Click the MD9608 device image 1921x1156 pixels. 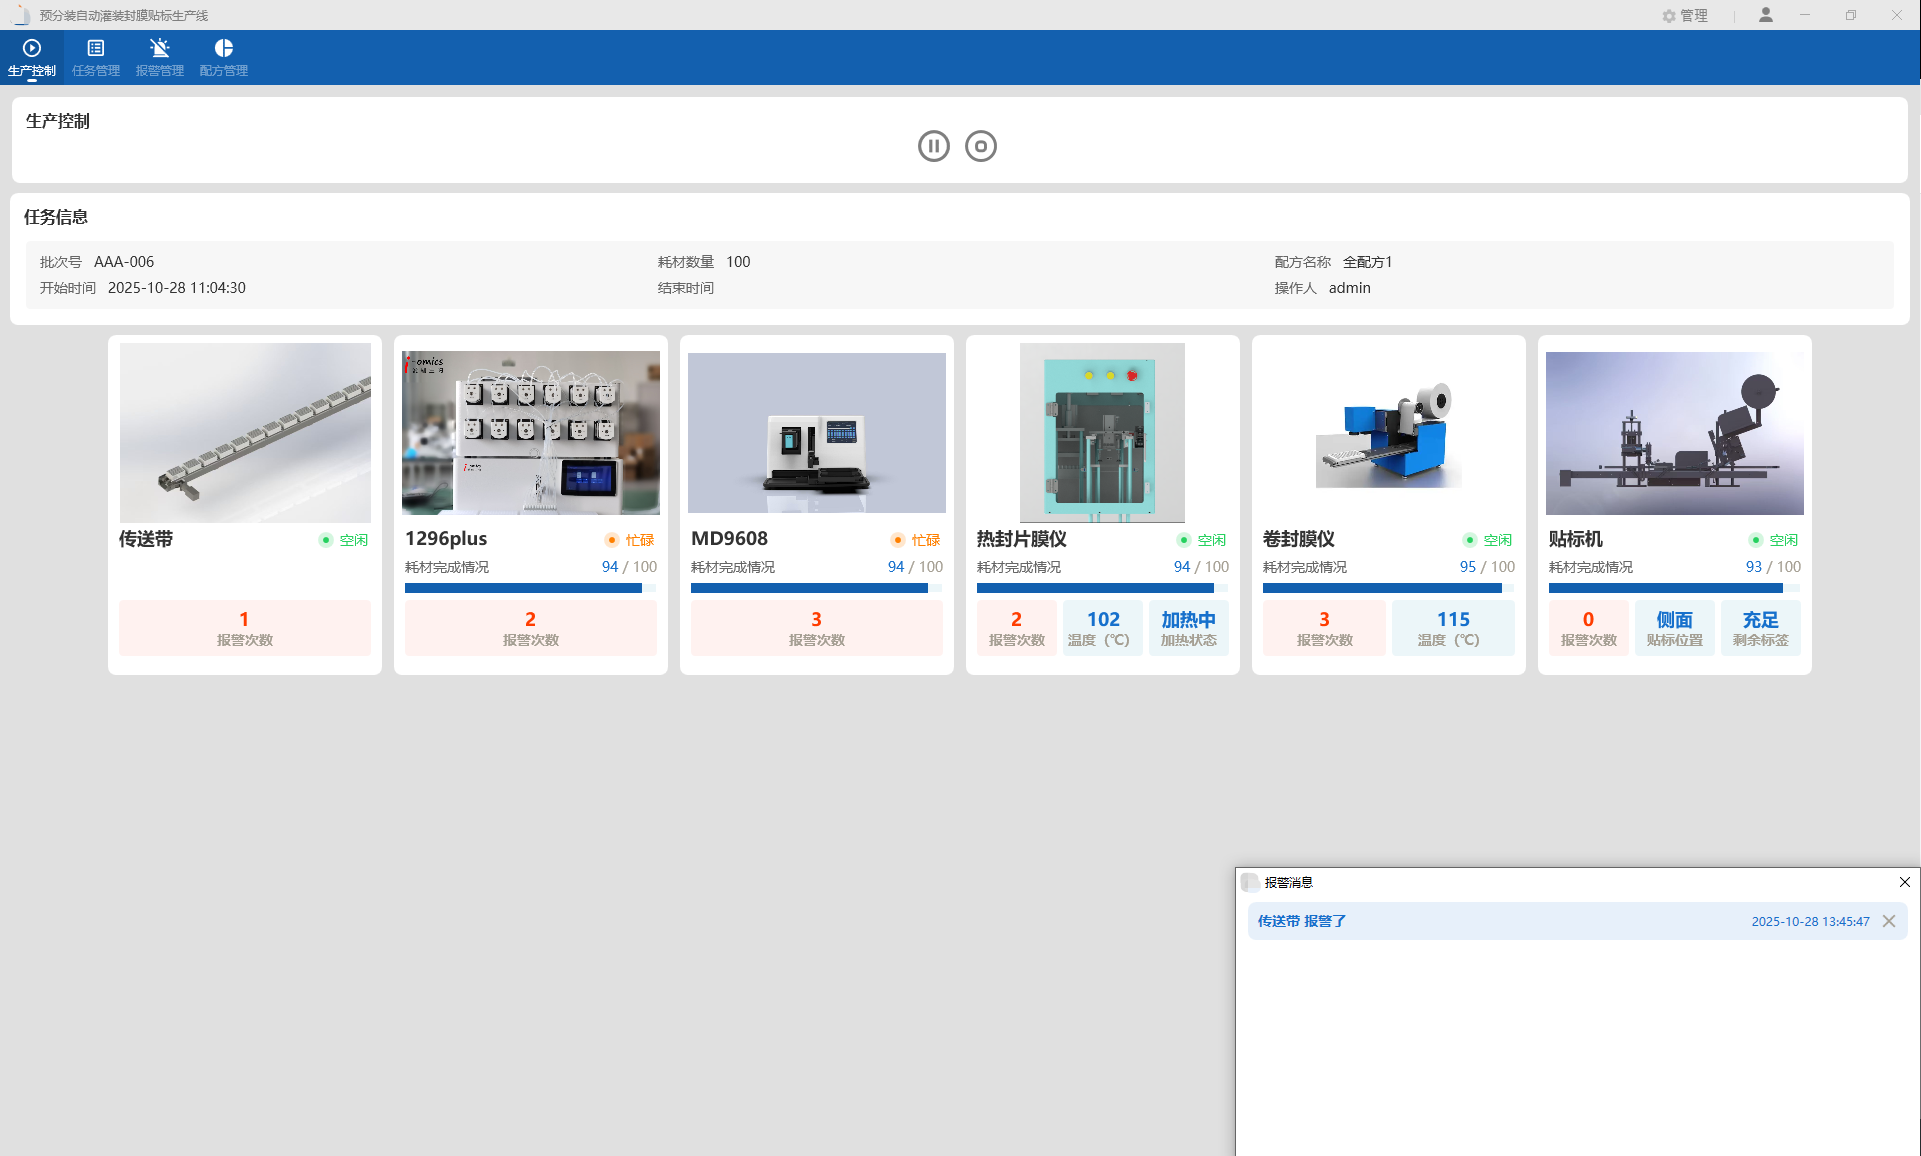(817, 432)
